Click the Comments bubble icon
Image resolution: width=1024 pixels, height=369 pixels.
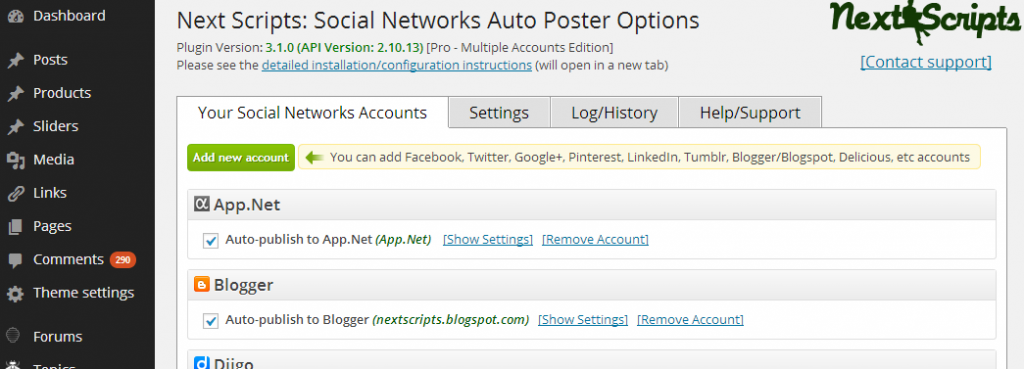(16, 260)
